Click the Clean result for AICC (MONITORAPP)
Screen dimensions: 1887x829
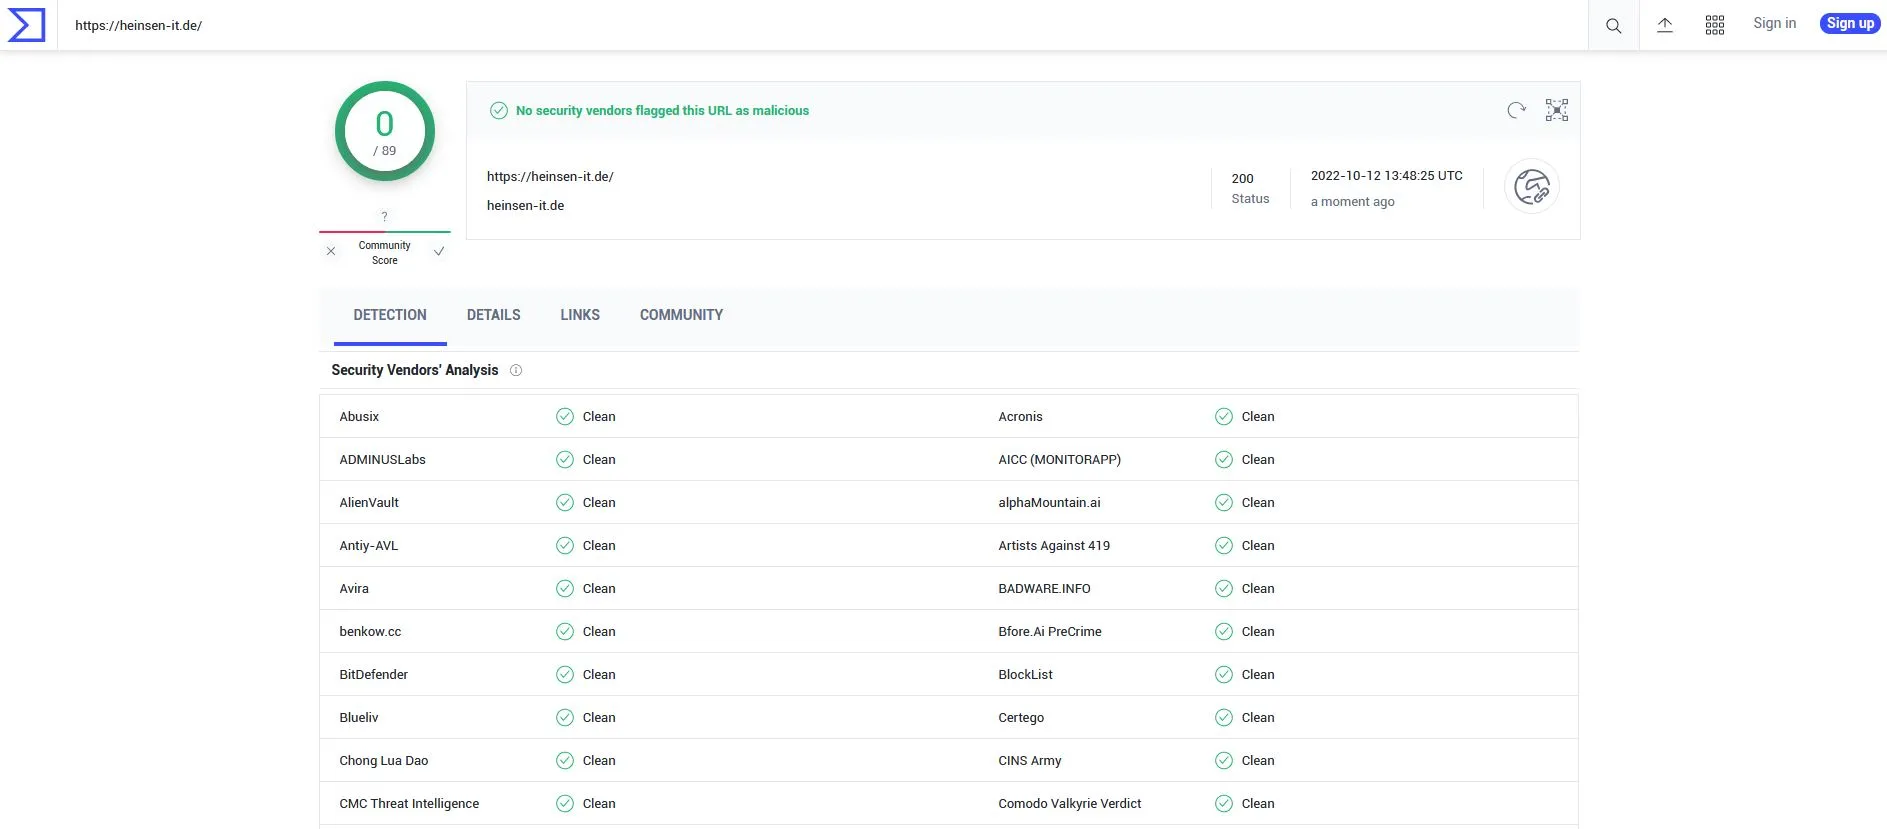(x=1258, y=460)
